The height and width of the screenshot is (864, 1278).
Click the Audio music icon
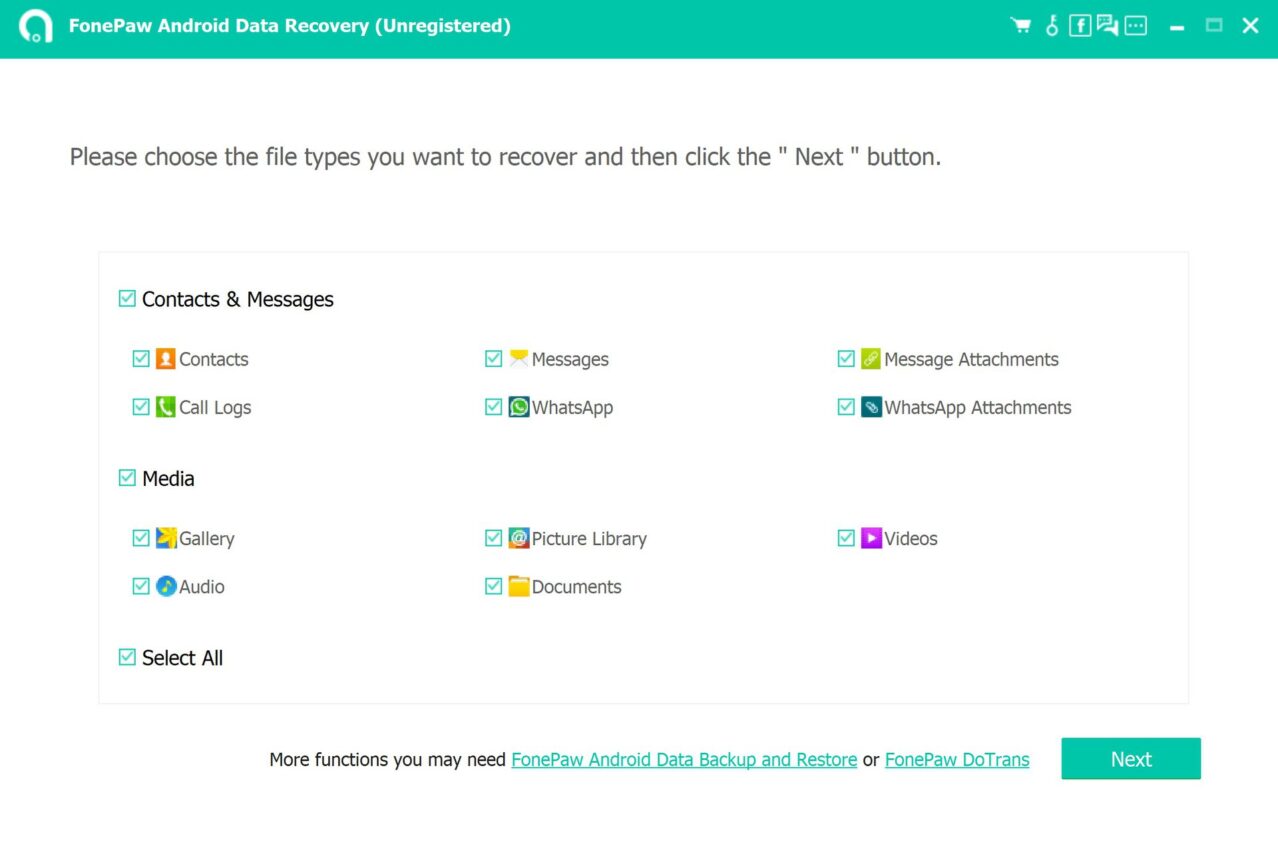tap(165, 586)
